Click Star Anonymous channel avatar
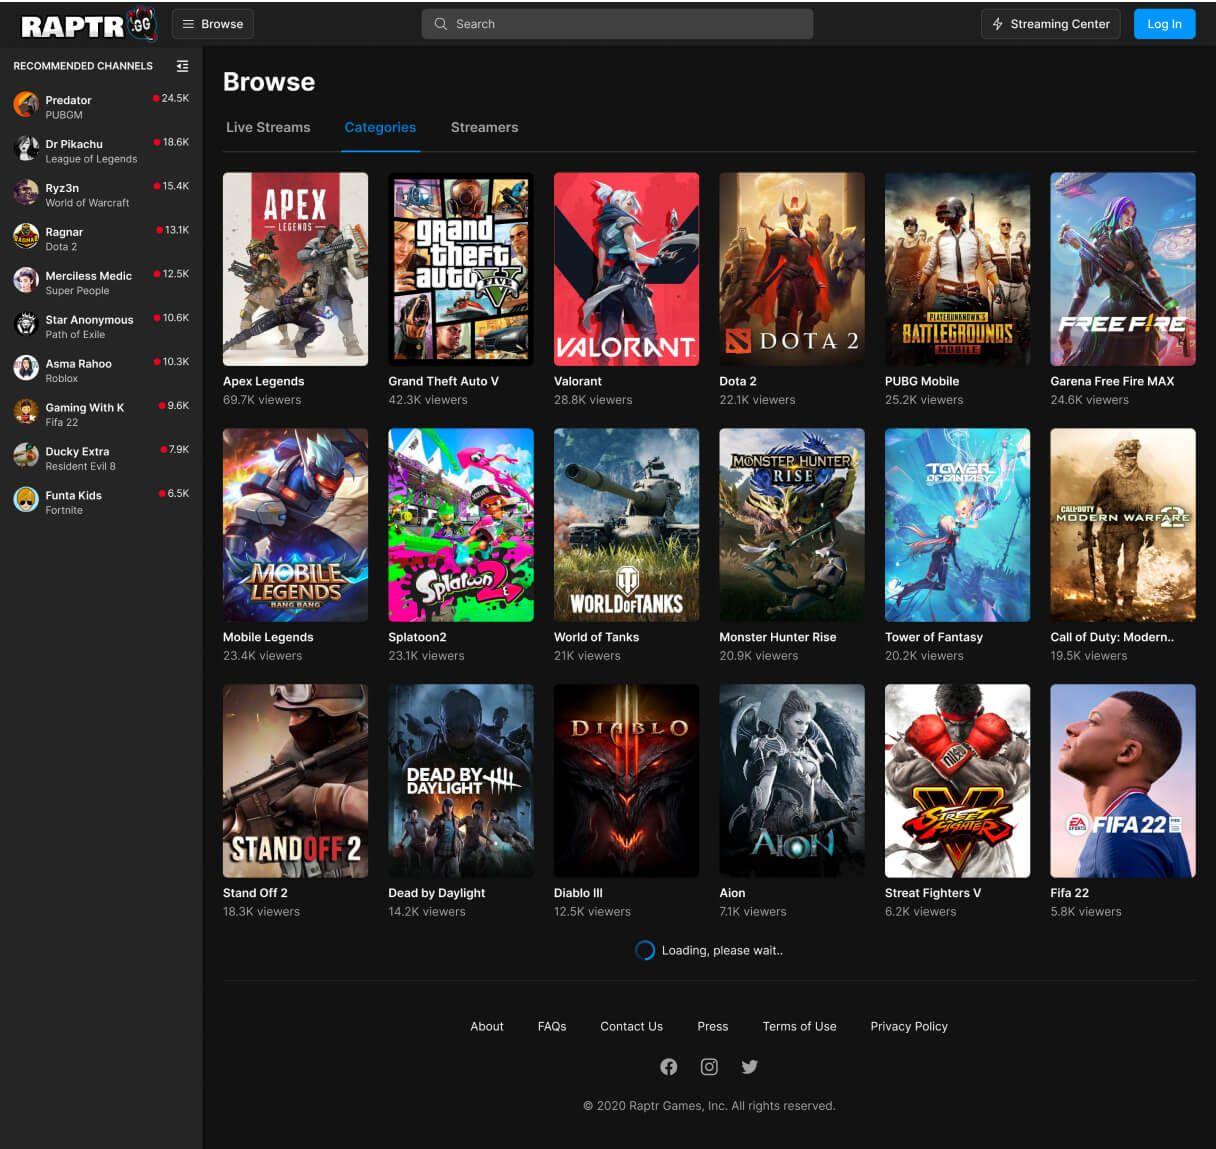Screen dimensions: 1216x1149 [26, 324]
